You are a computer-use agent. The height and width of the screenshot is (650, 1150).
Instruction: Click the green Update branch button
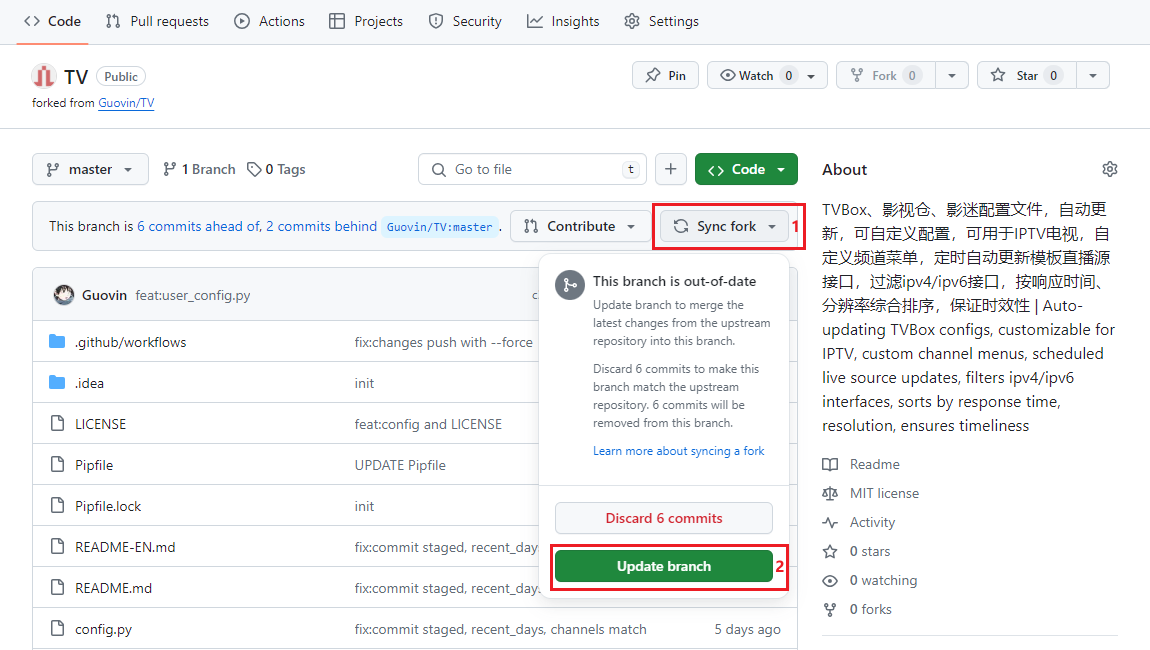tap(664, 566)
